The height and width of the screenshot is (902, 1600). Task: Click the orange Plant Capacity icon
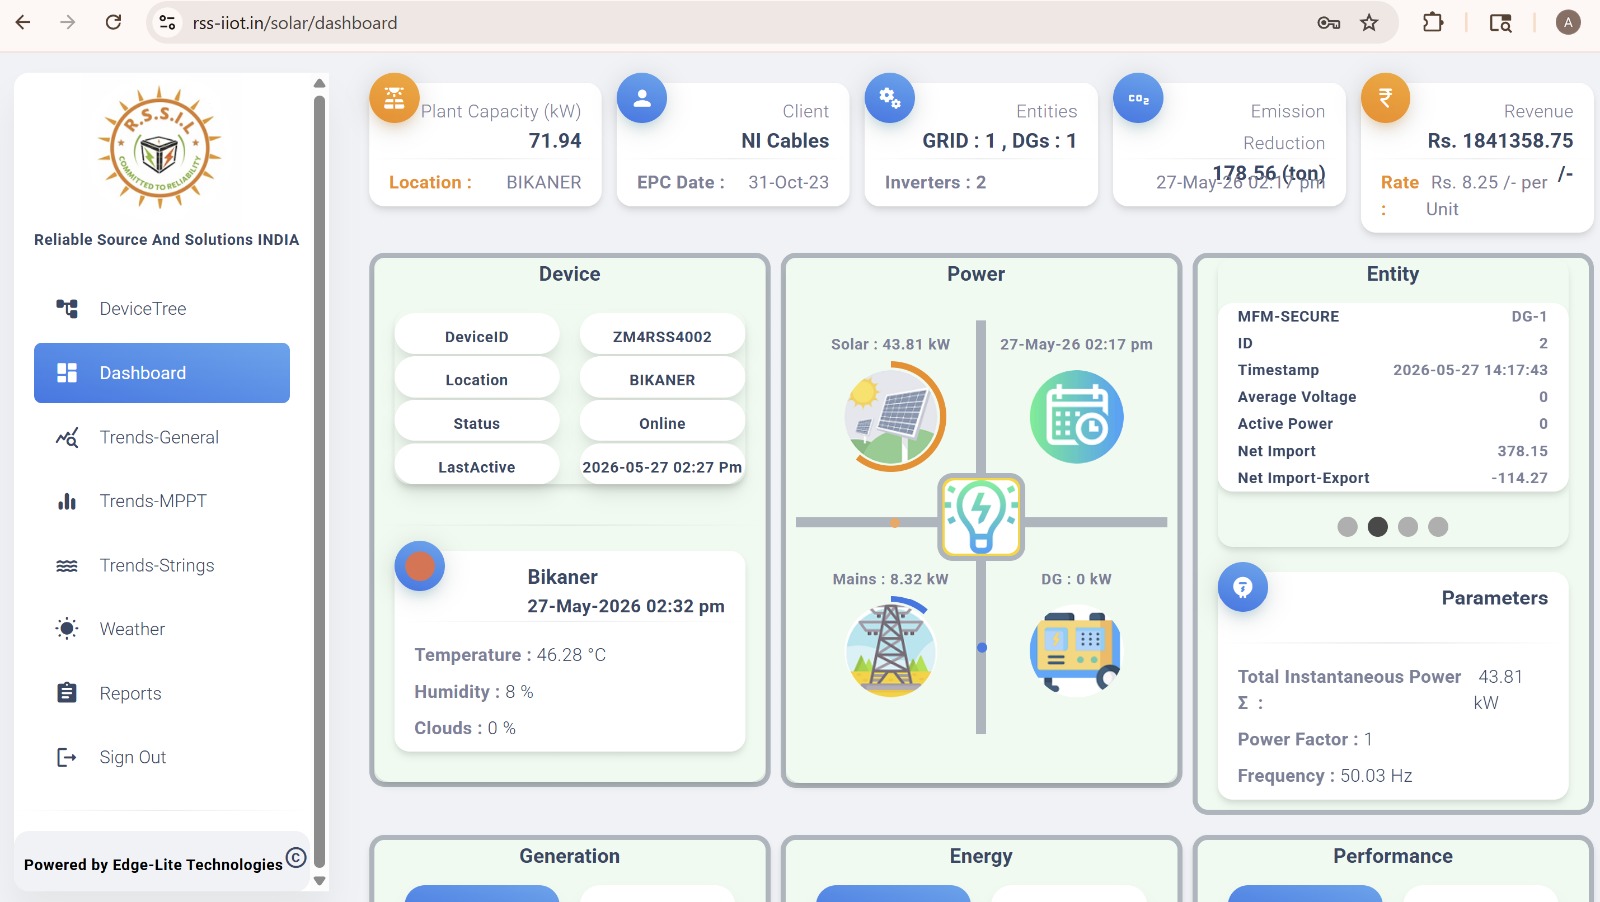point(394,98)
